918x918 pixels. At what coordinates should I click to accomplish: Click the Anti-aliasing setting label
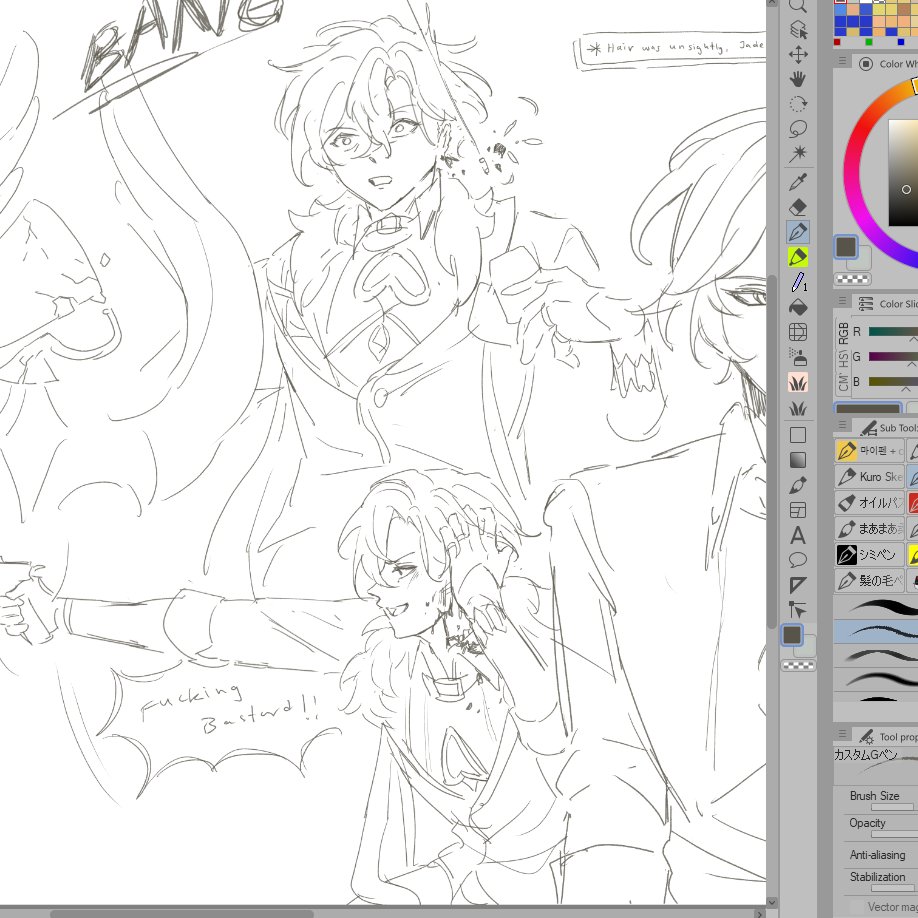877,855
